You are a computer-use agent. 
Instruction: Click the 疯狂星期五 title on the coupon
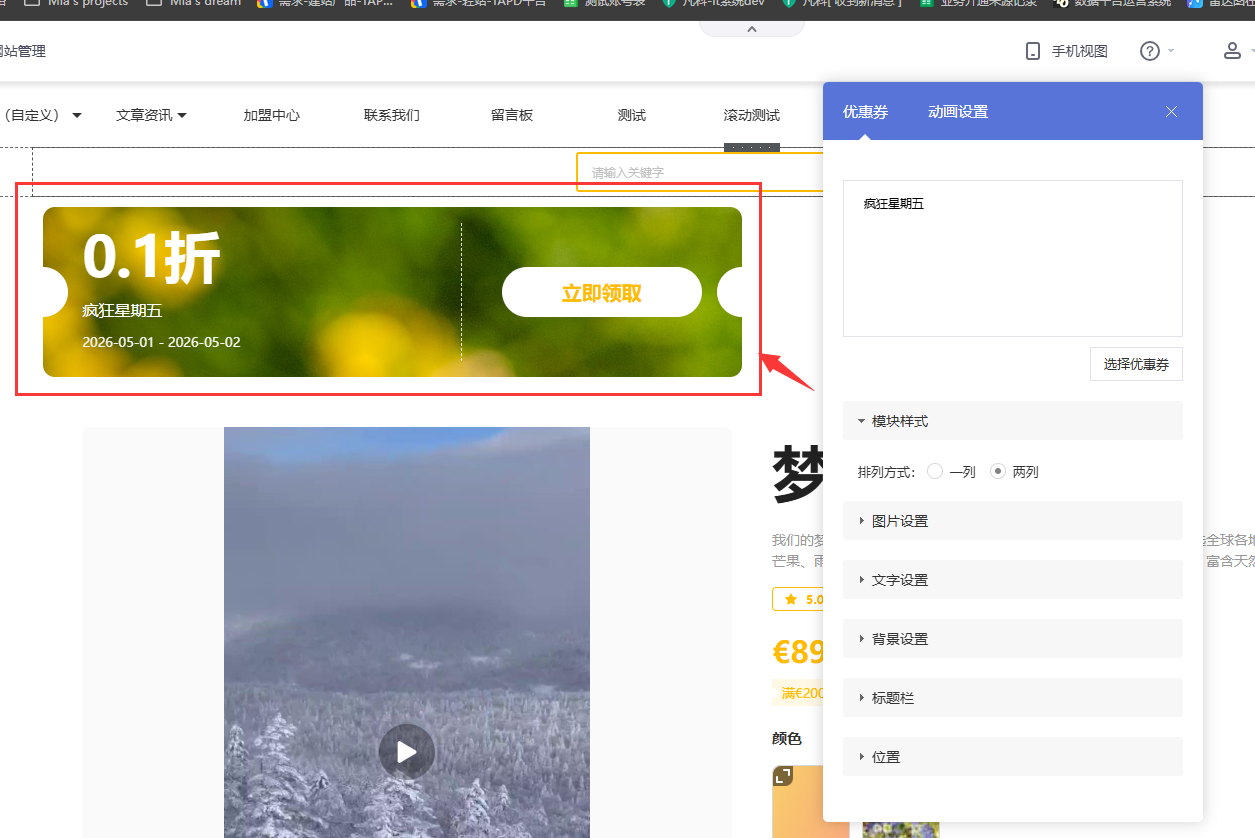tap(122, 311)
